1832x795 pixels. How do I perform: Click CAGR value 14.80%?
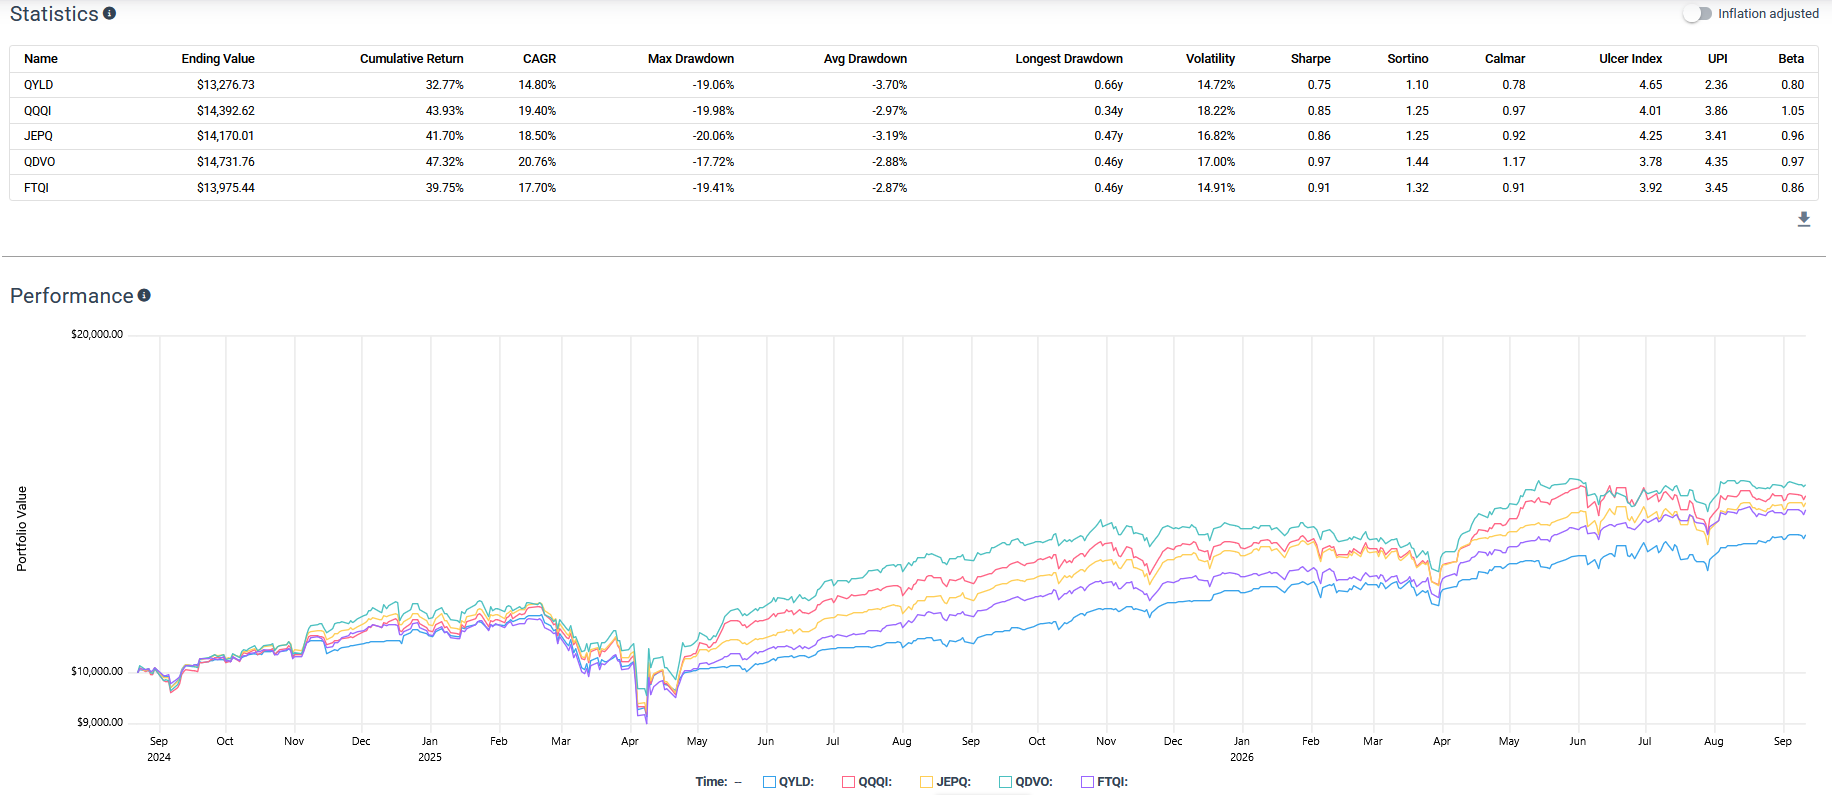click(x=537, y=85)
